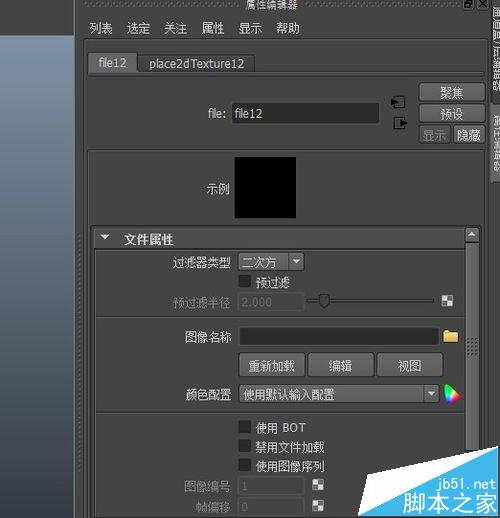Click the scroll up arrow of the attribute panel
500x518 pixels.
(471, 235)
